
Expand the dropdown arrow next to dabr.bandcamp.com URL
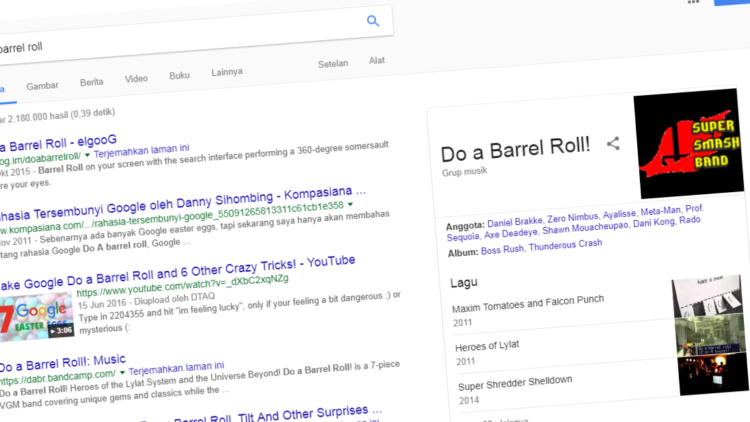(x=122, y=372)
